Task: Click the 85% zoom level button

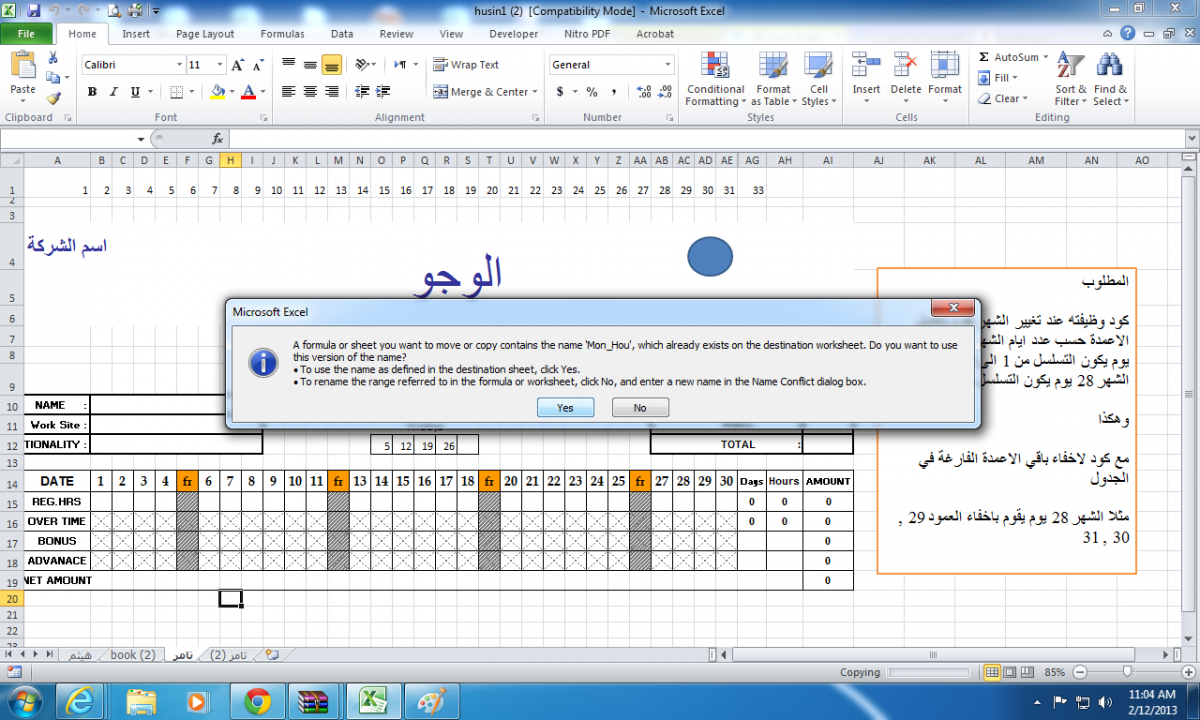Action: click(x=1054, y=672)
